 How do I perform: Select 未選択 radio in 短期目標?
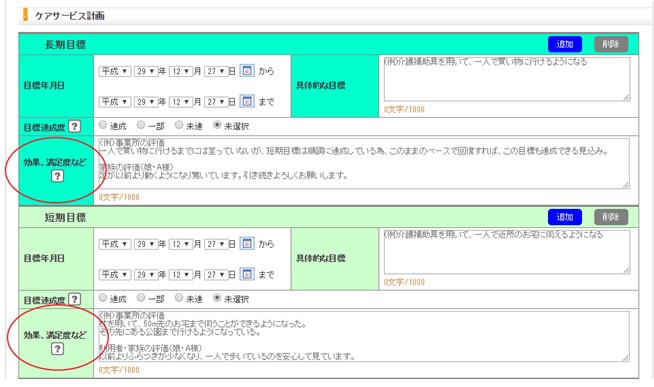click(217, 297)
